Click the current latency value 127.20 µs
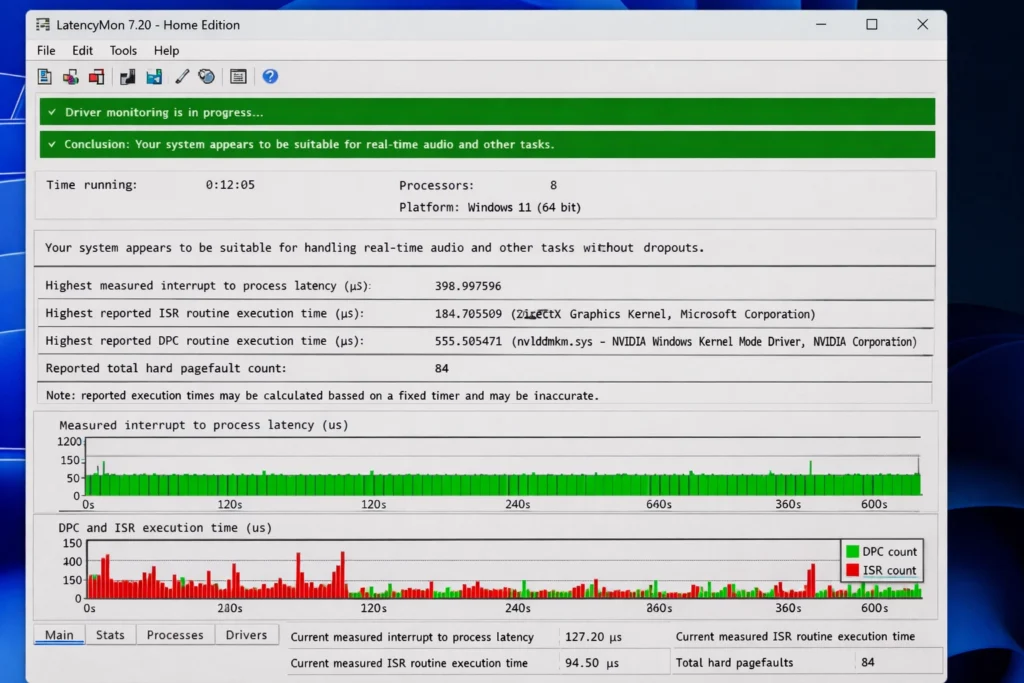The image size is (1024, 683). click(x=593, y=637)
